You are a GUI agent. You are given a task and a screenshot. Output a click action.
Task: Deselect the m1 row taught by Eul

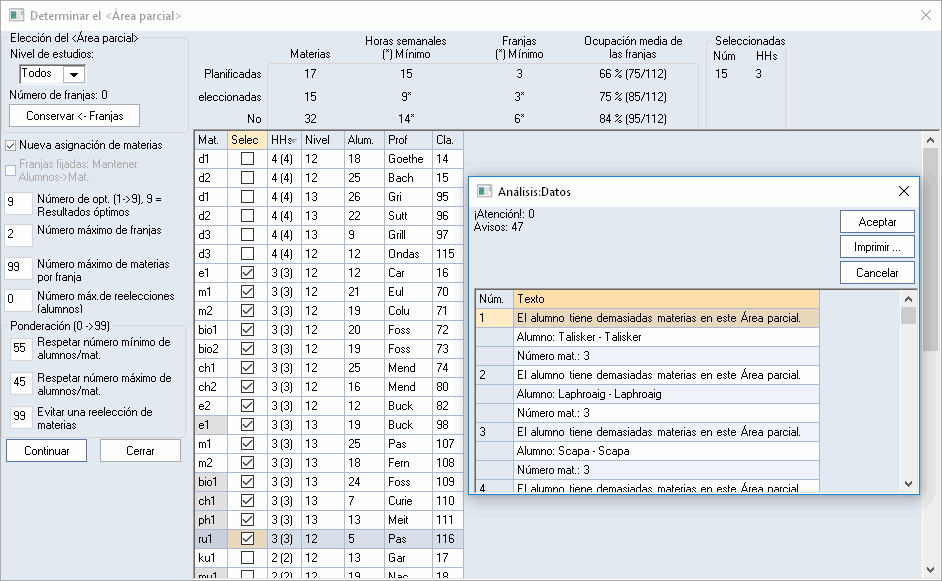pos(247,292)
